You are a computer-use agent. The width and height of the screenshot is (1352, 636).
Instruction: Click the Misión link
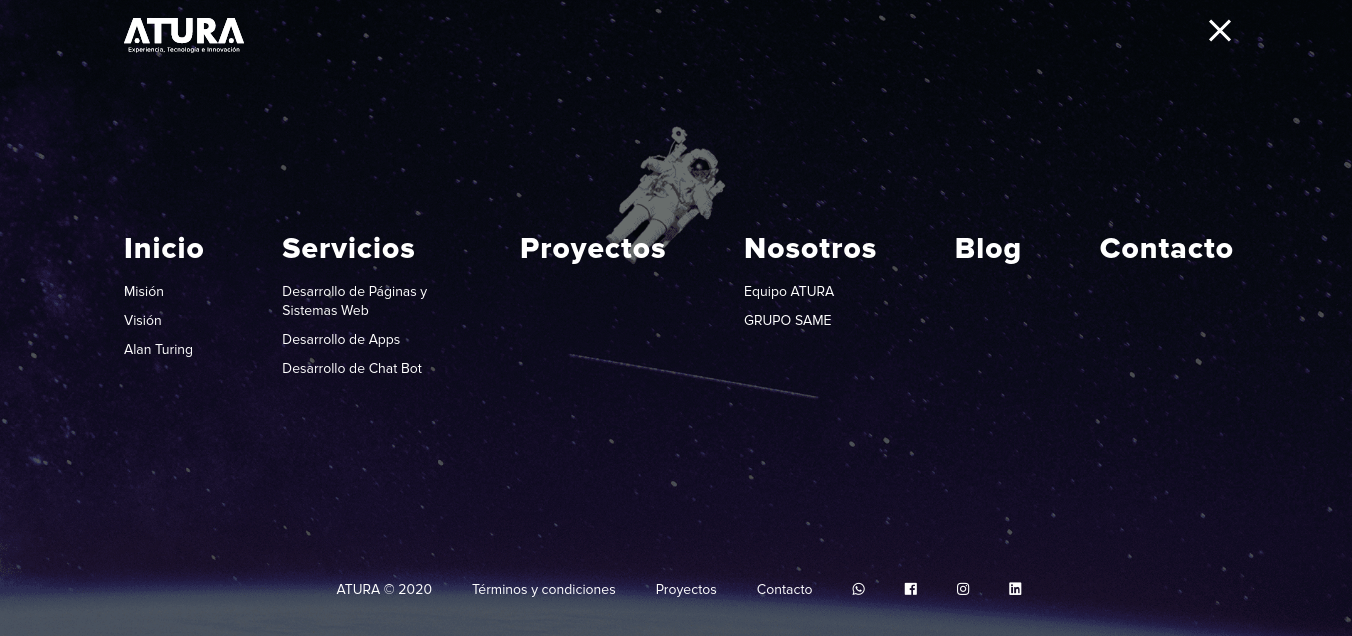(144, 291)
